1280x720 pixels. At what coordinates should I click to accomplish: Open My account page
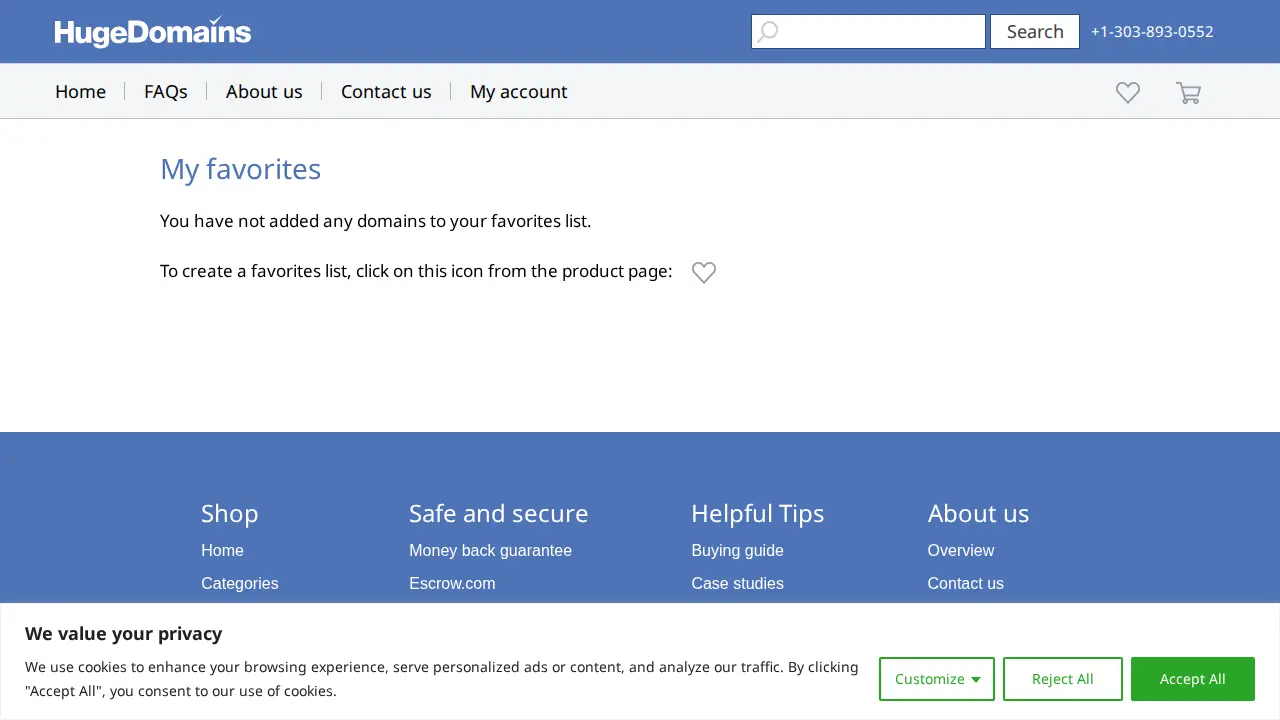pyautogui.click(x=519, y=91)
